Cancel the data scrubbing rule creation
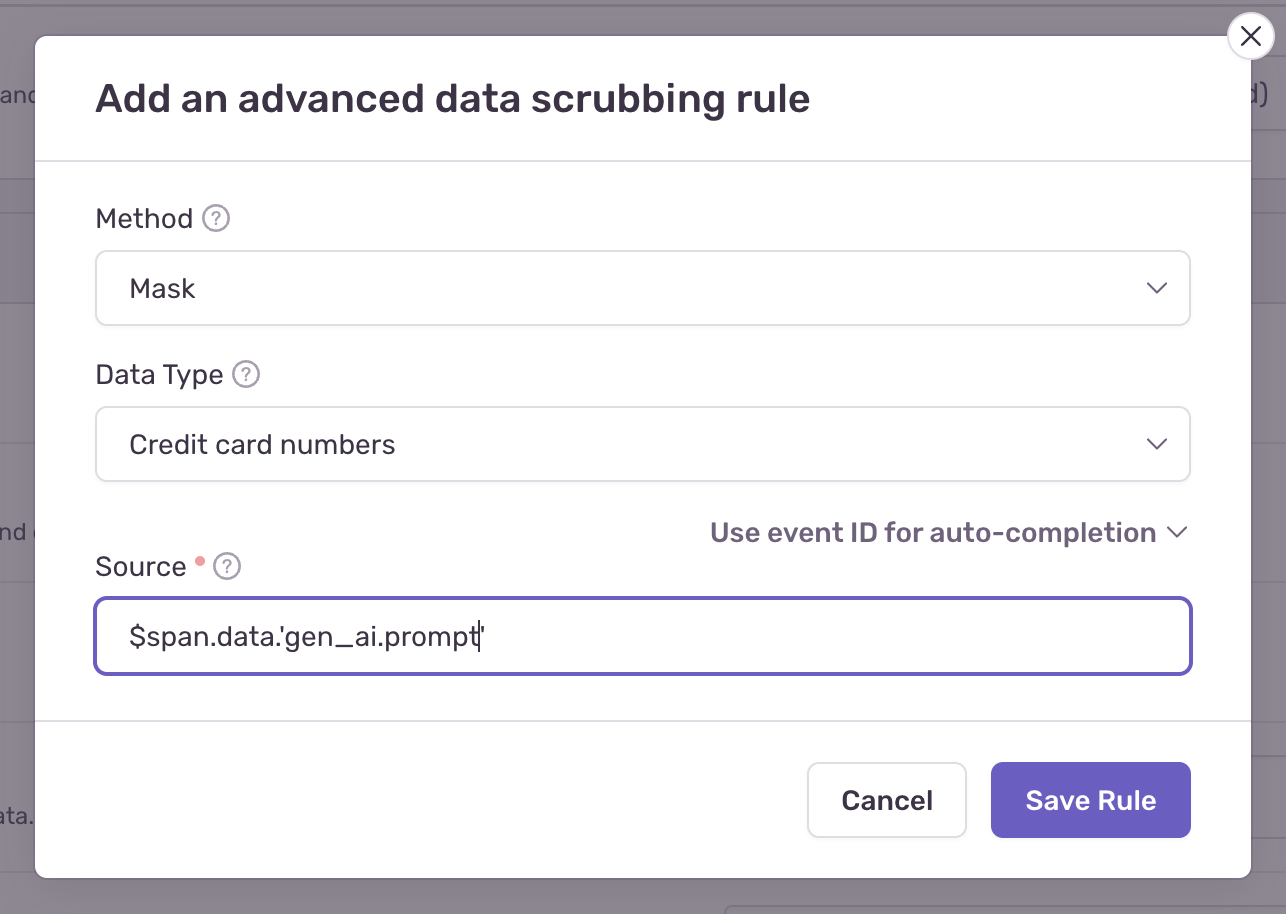Viewport: 1286px width, 914px height. (886, 799)
